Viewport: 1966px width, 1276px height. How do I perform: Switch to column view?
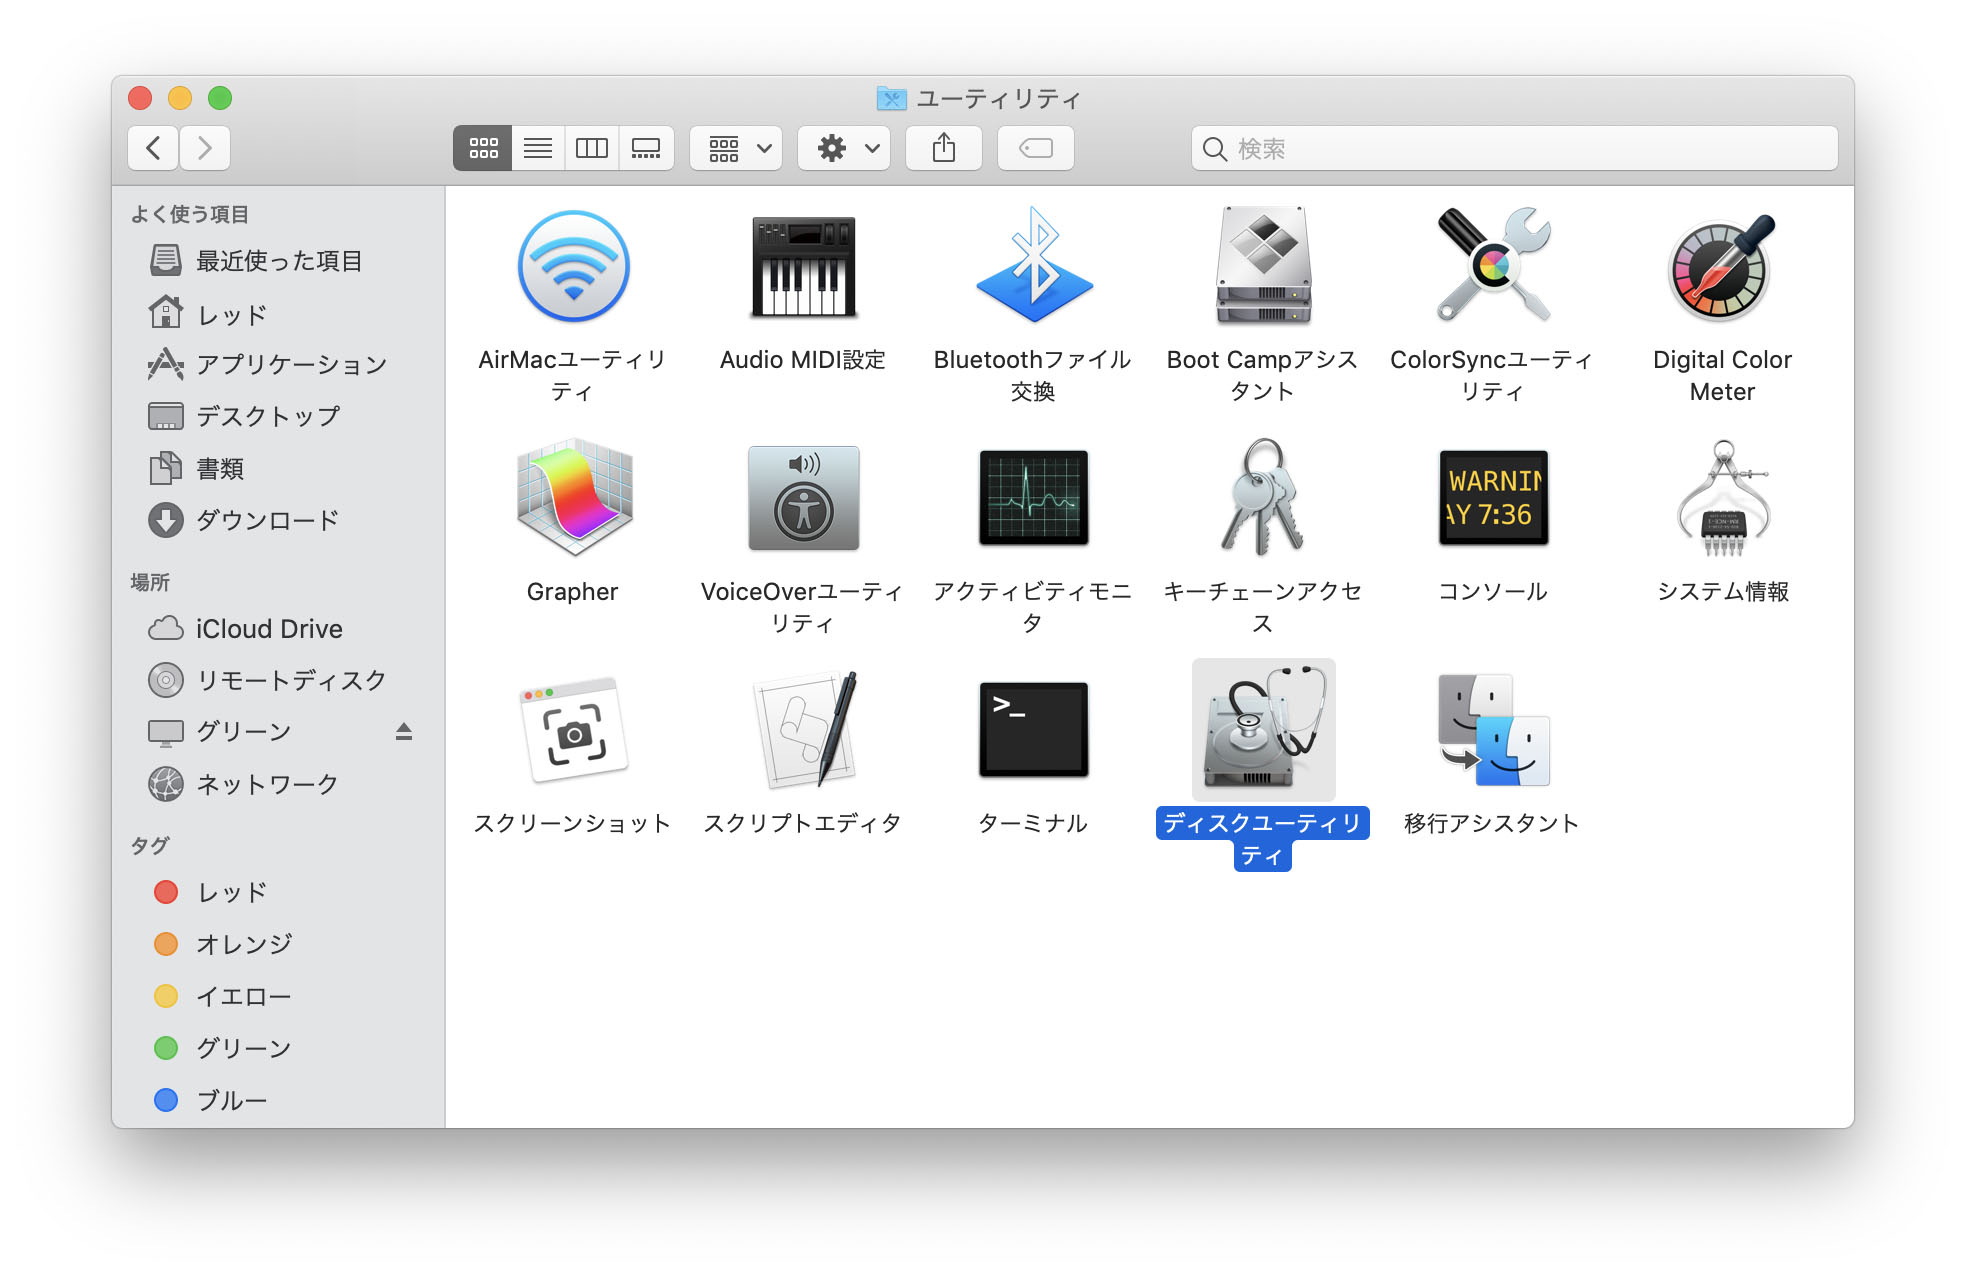(x=592, y=148)
